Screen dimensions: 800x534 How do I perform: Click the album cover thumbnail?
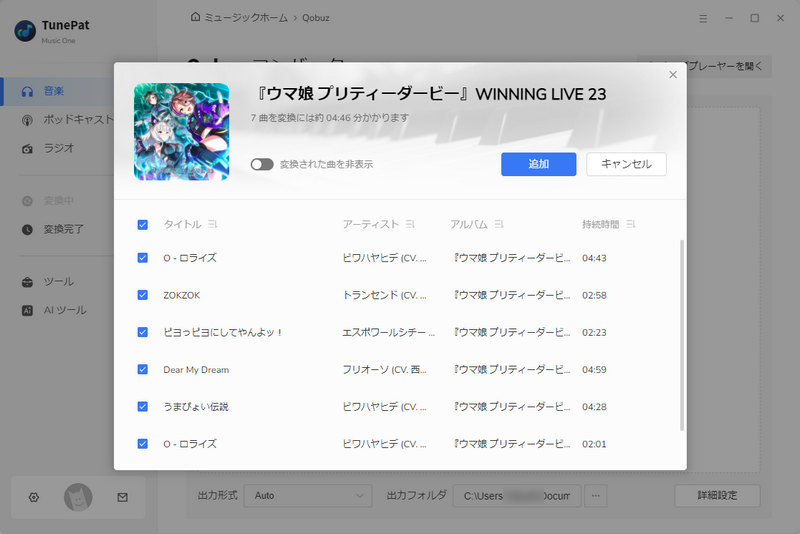click(182, 132)
